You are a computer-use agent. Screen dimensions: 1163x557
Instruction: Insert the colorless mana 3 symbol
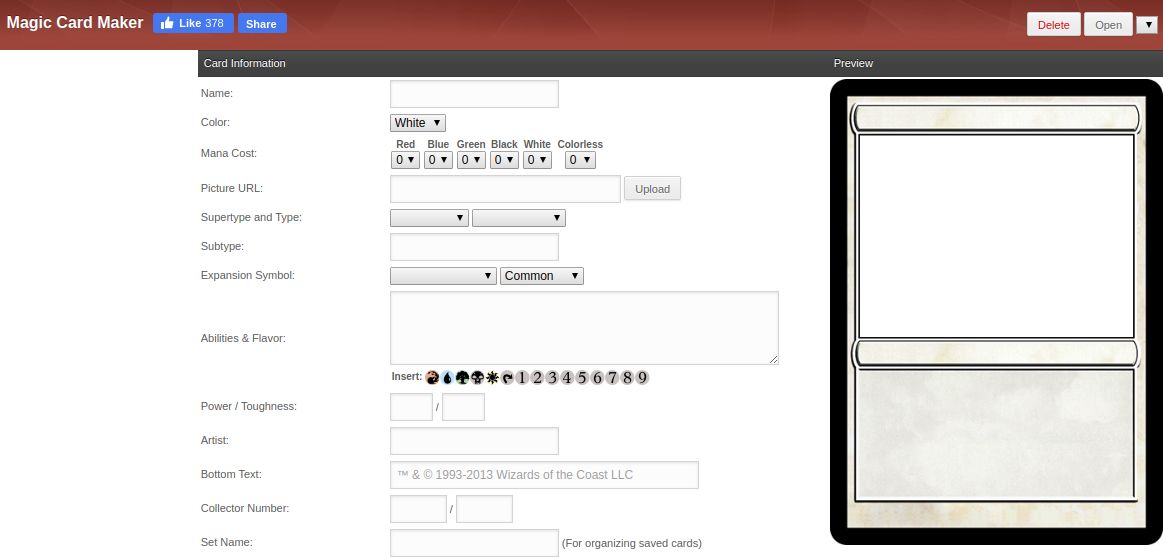(553, 378)
